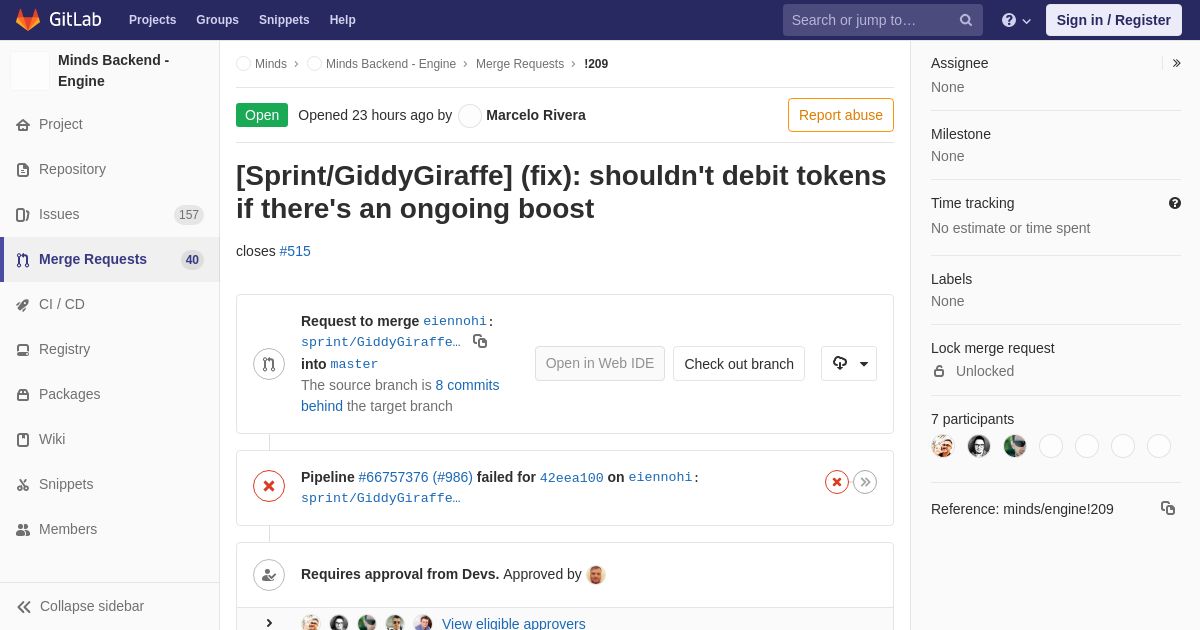Open the download dropdown
This screenshot has height=630, width=1200.
click(x=849, y=364)
